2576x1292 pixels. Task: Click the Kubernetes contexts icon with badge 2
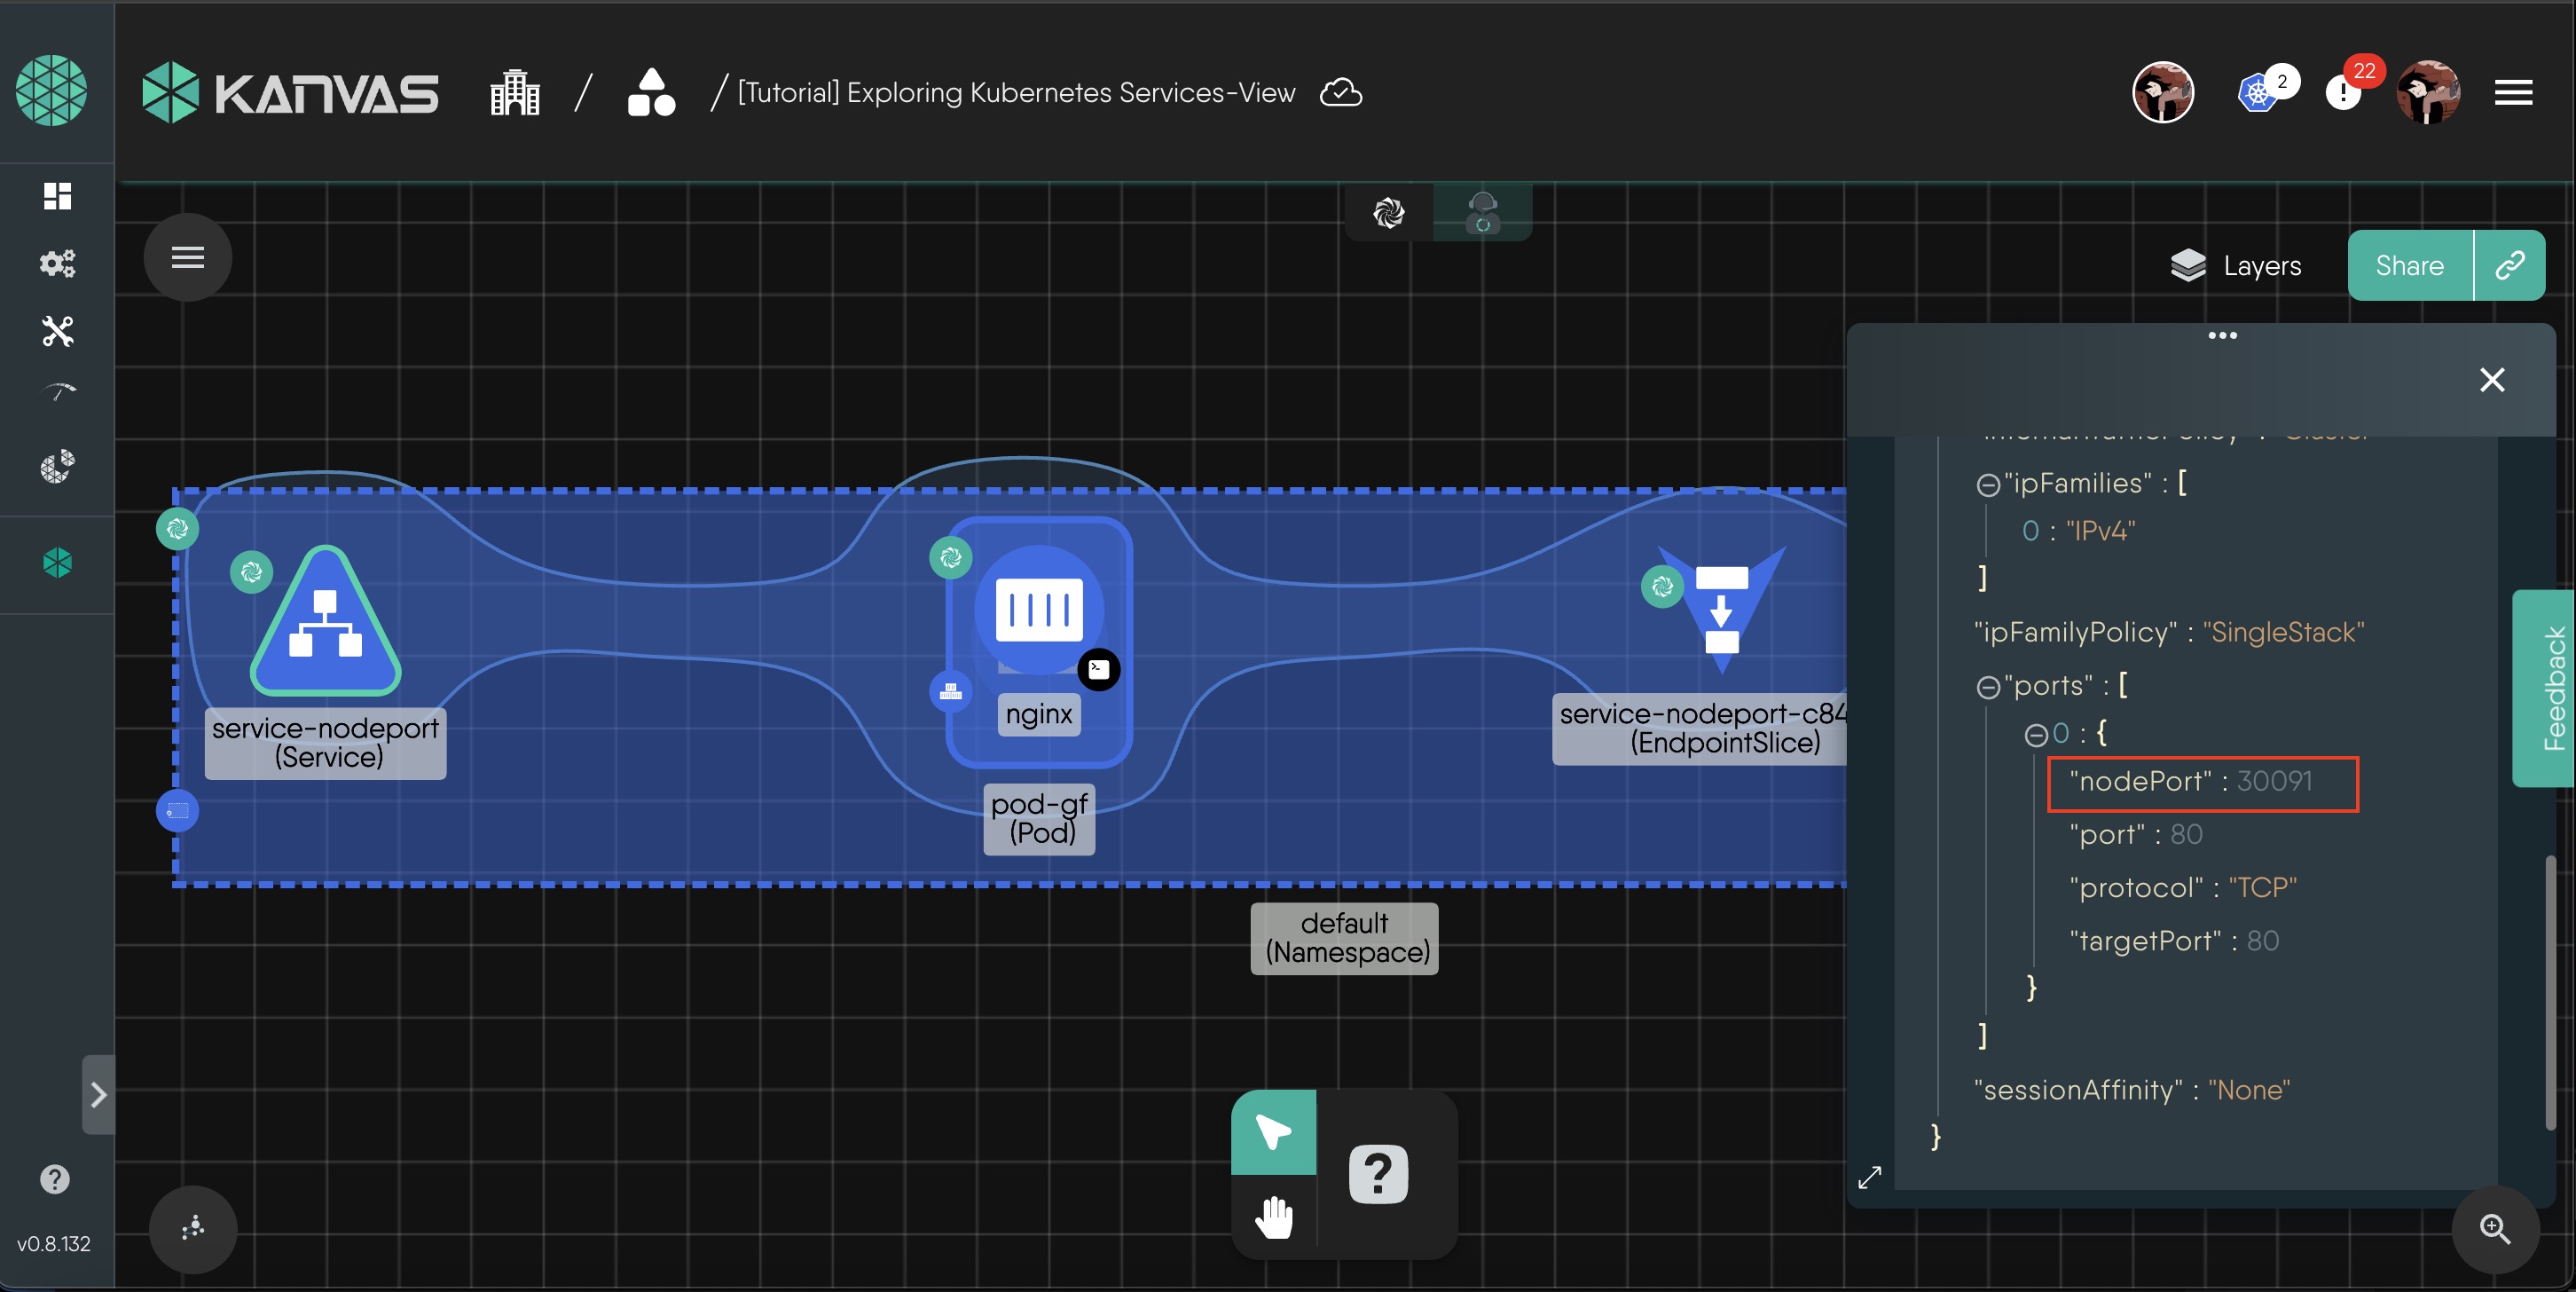pyautogui.click(x=2258, y=93)
